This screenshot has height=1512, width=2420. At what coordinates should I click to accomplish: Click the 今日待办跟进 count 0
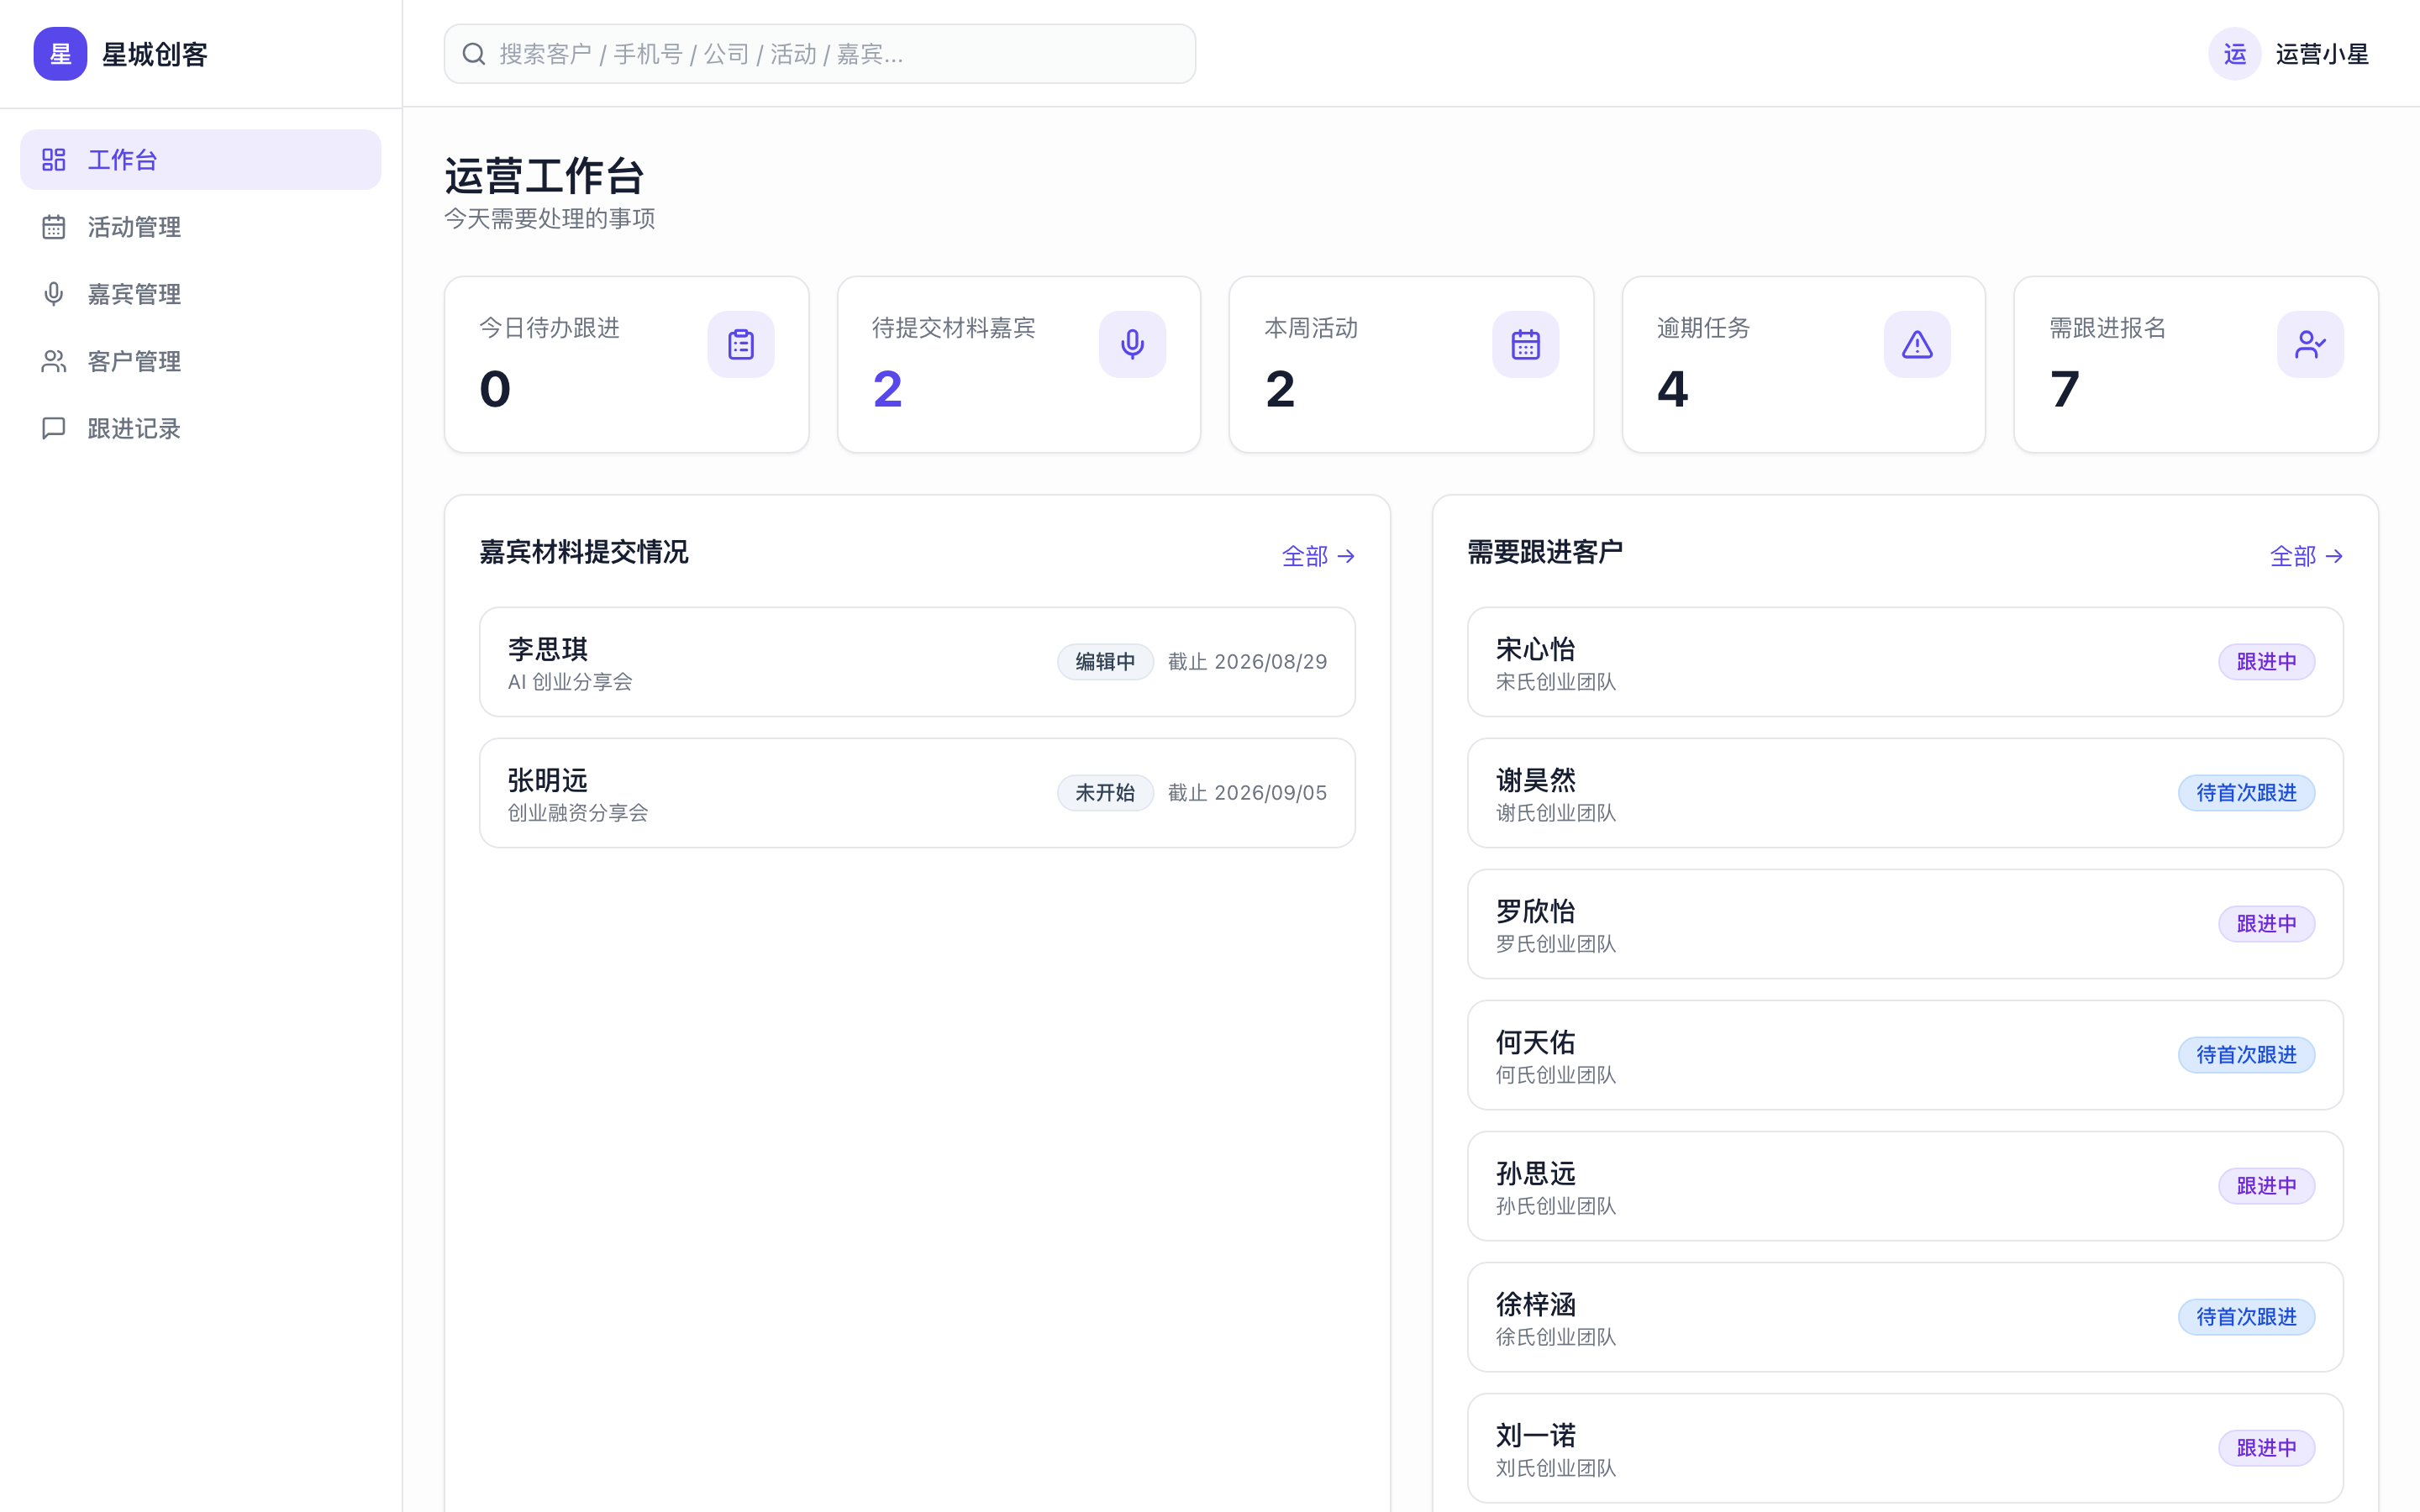pyautogui.click(x=495, y=389)
